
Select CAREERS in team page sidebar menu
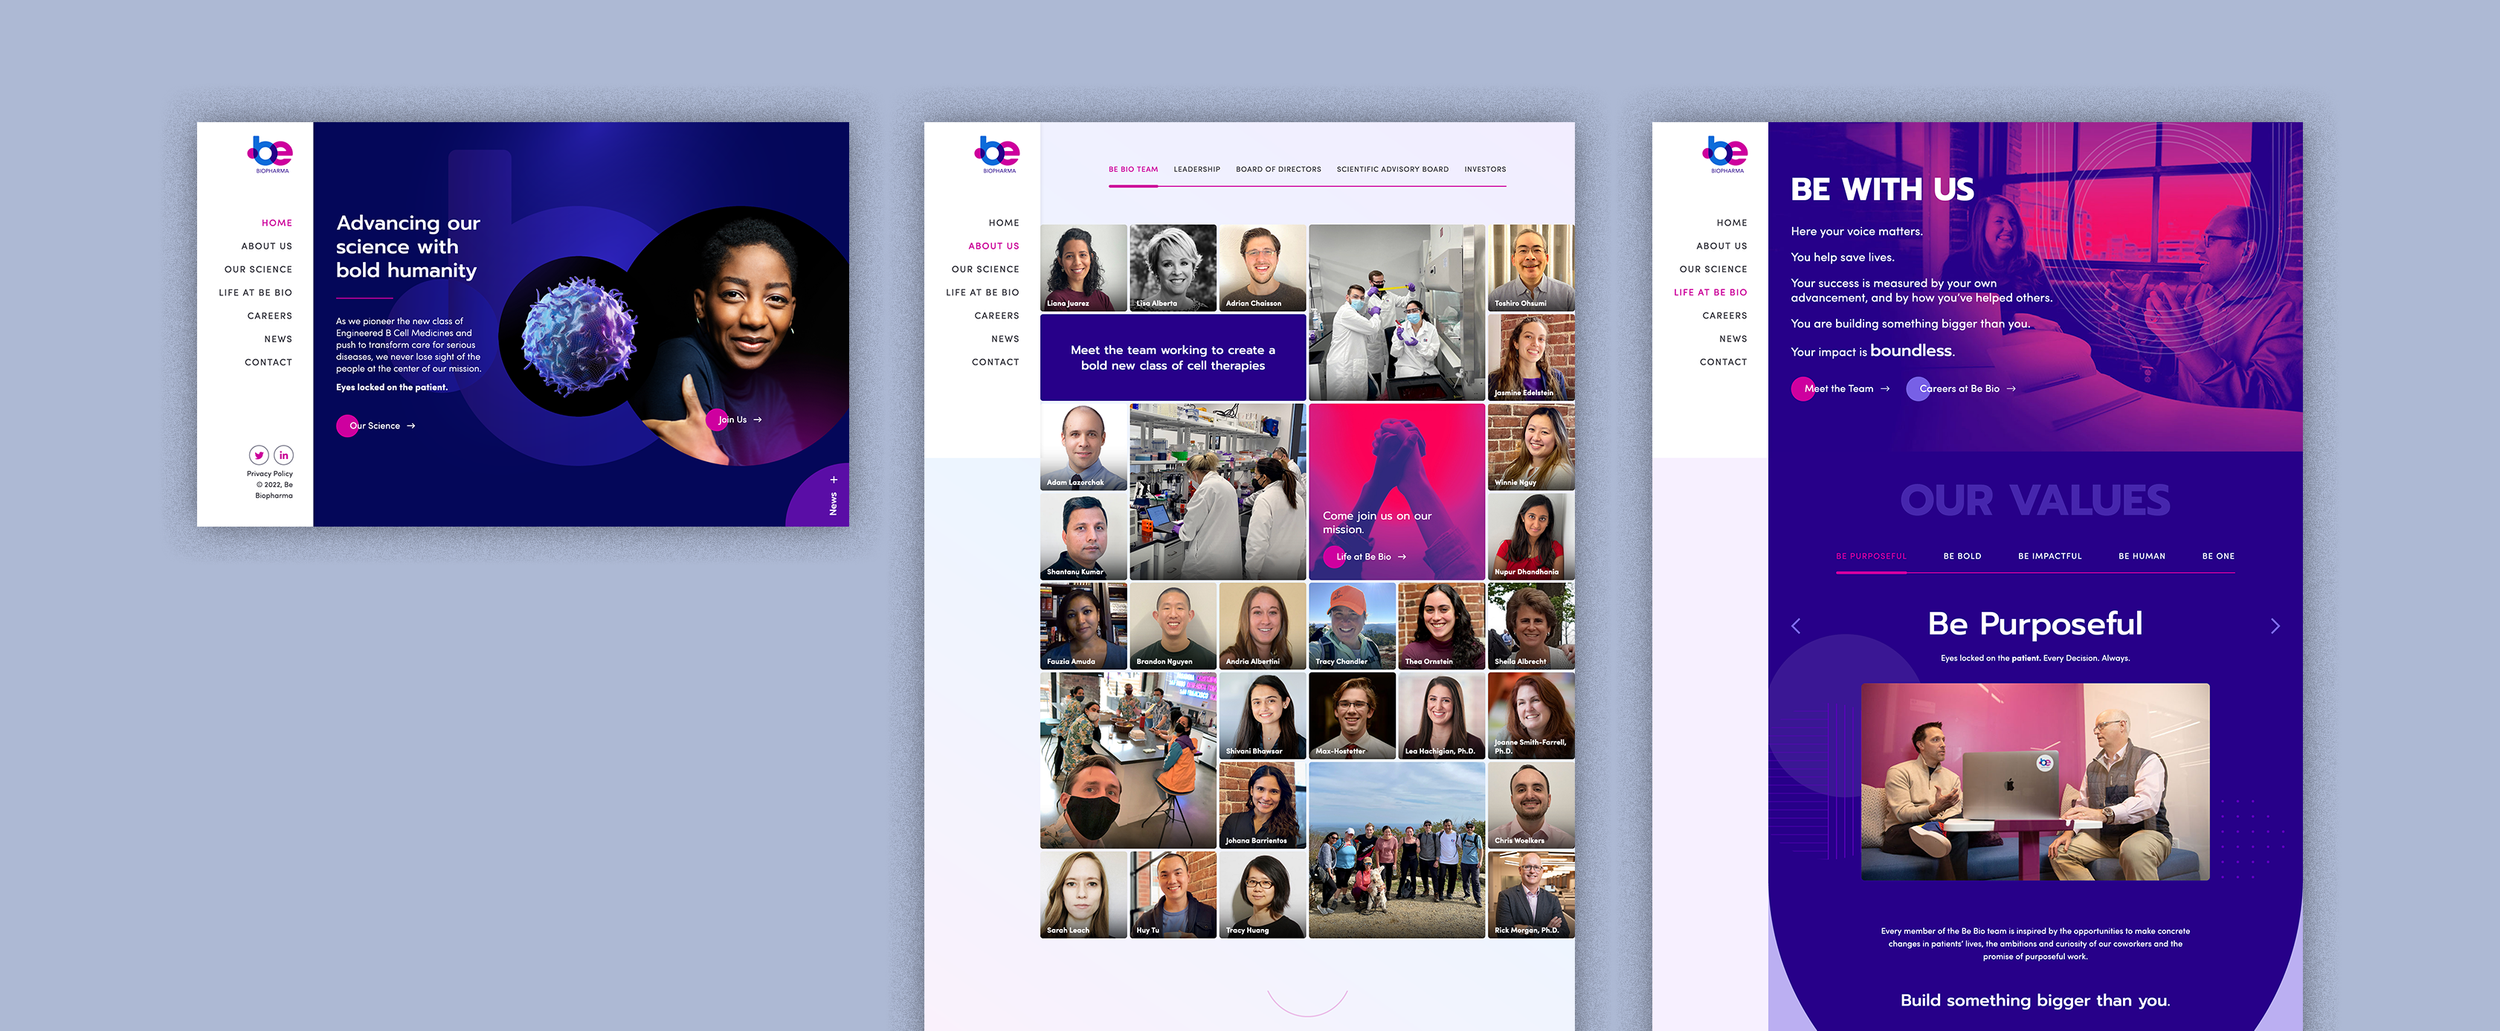pyautogui.click(x=997, y=316)
